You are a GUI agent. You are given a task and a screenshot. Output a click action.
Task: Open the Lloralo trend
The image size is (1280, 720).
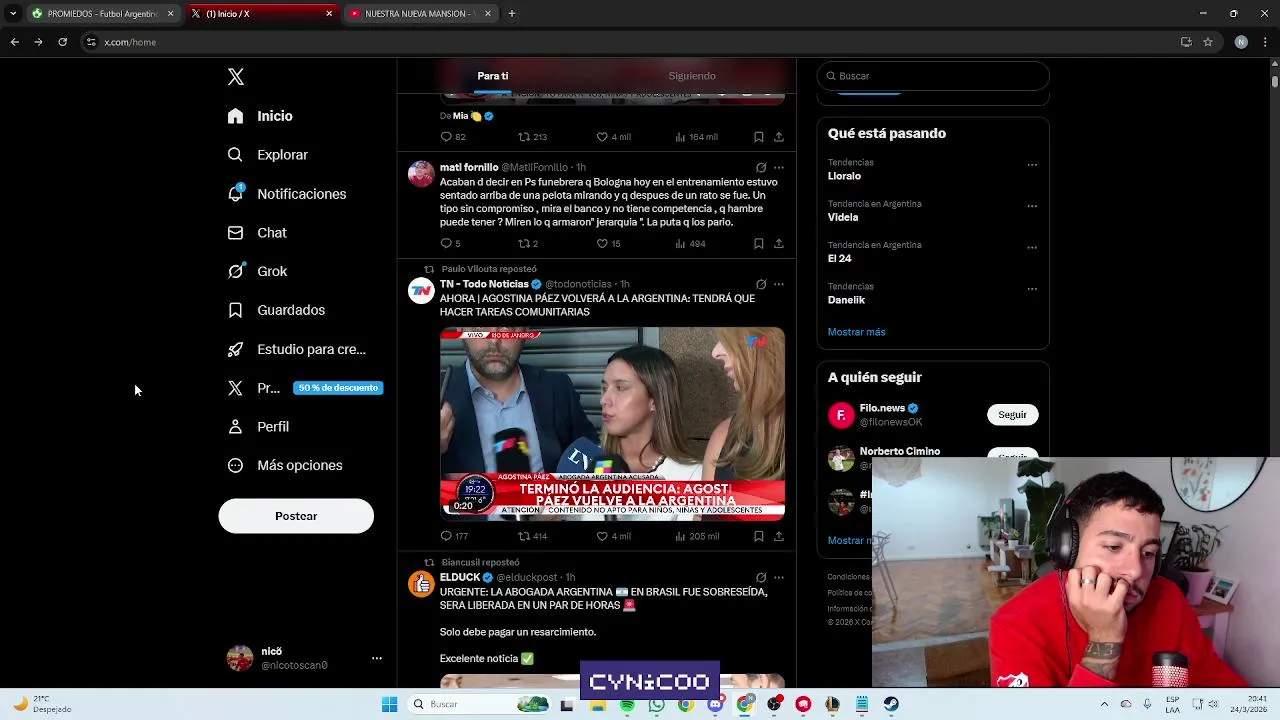coord(844,176)
